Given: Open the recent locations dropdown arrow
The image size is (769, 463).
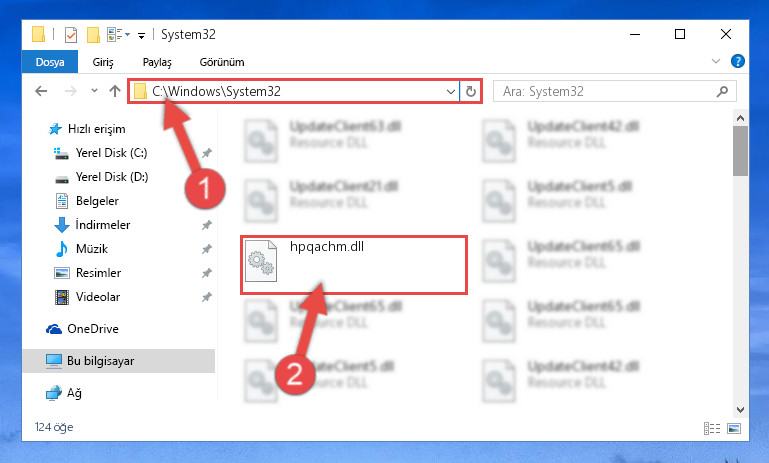Looking at the screenshot, I should (x=94, y=91).
